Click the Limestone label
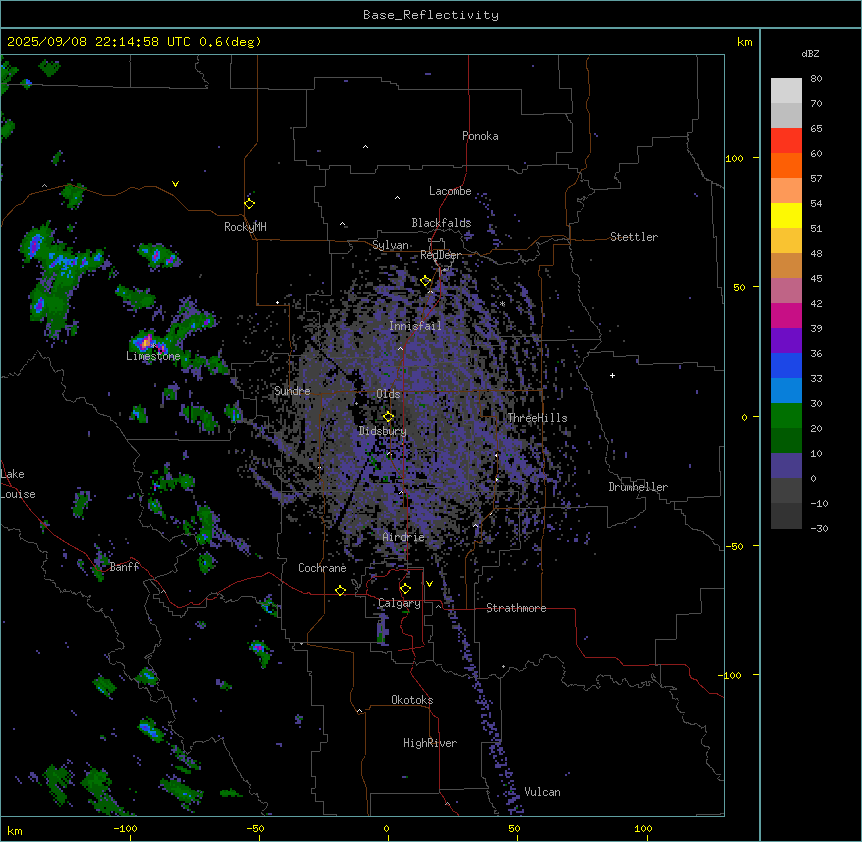The height and width of the screenshot is (842, 862). pyautogui.click(x=153, y=356)
